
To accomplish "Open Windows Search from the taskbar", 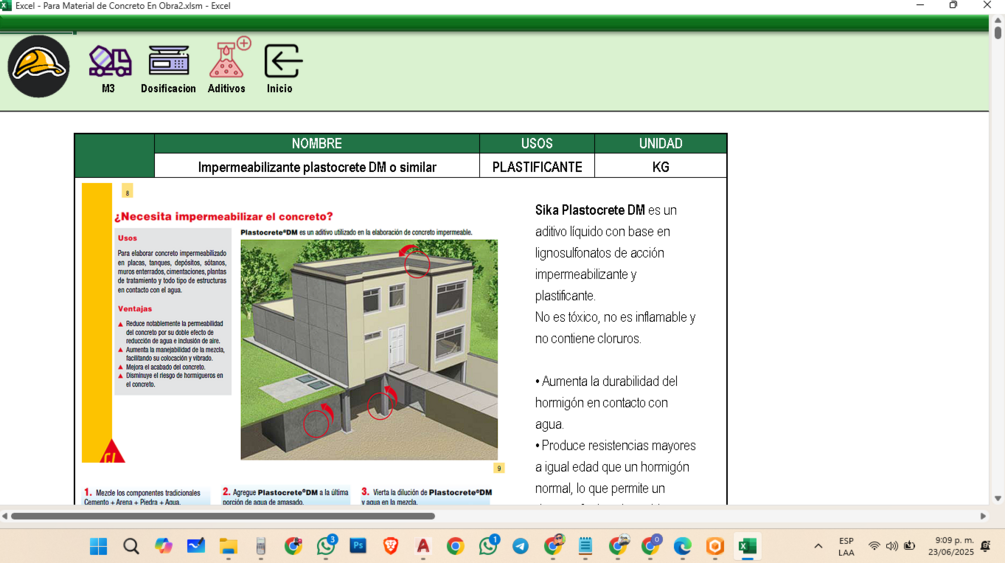I will click(x=131, y=546).
